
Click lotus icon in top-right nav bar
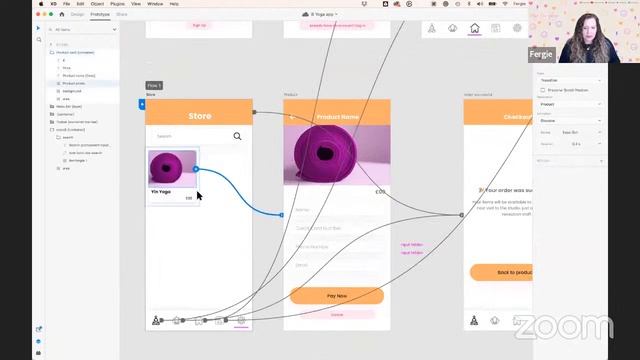coord(453,28)
